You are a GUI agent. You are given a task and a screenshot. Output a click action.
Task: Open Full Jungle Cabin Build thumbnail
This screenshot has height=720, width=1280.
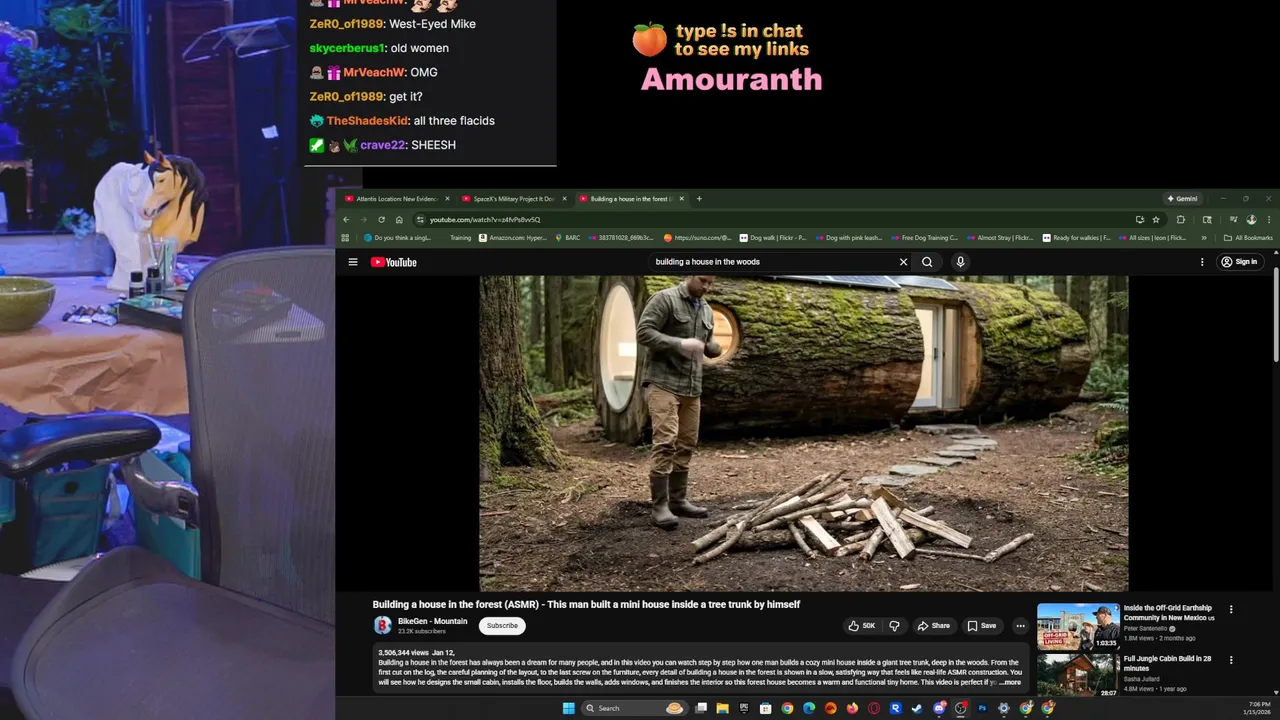point(1078,675)
